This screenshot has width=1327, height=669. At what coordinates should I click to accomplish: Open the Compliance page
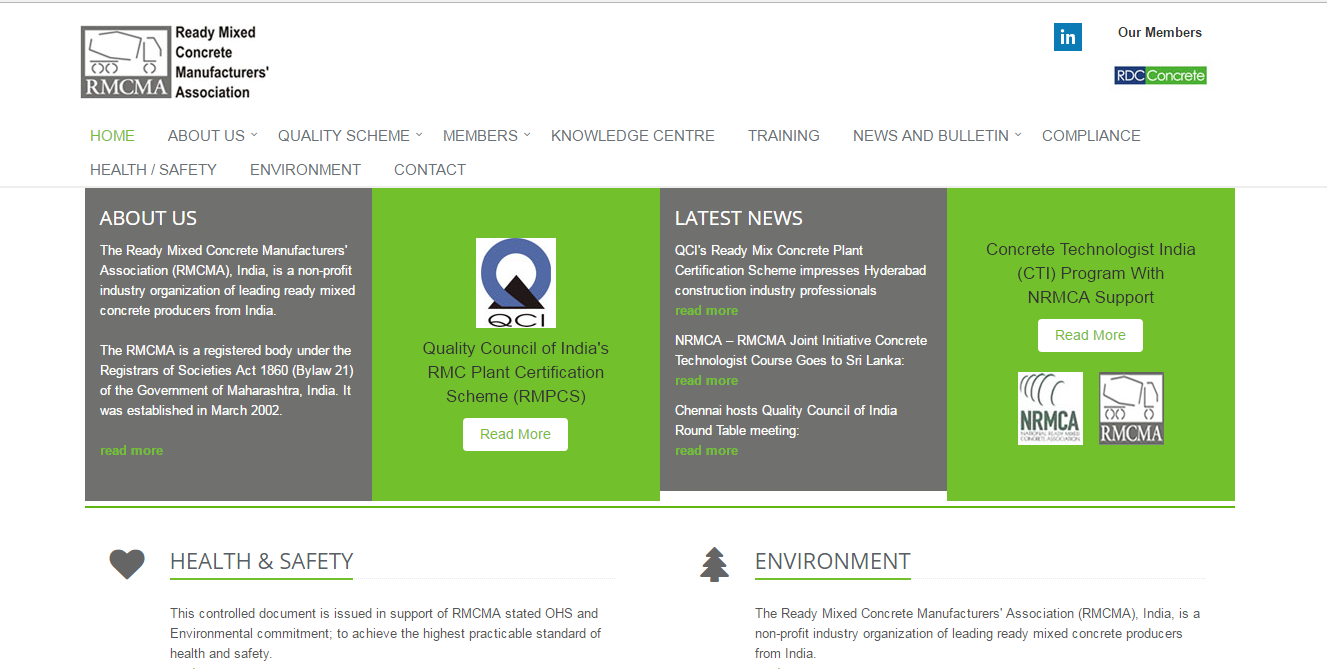(x=1091, y=136)
